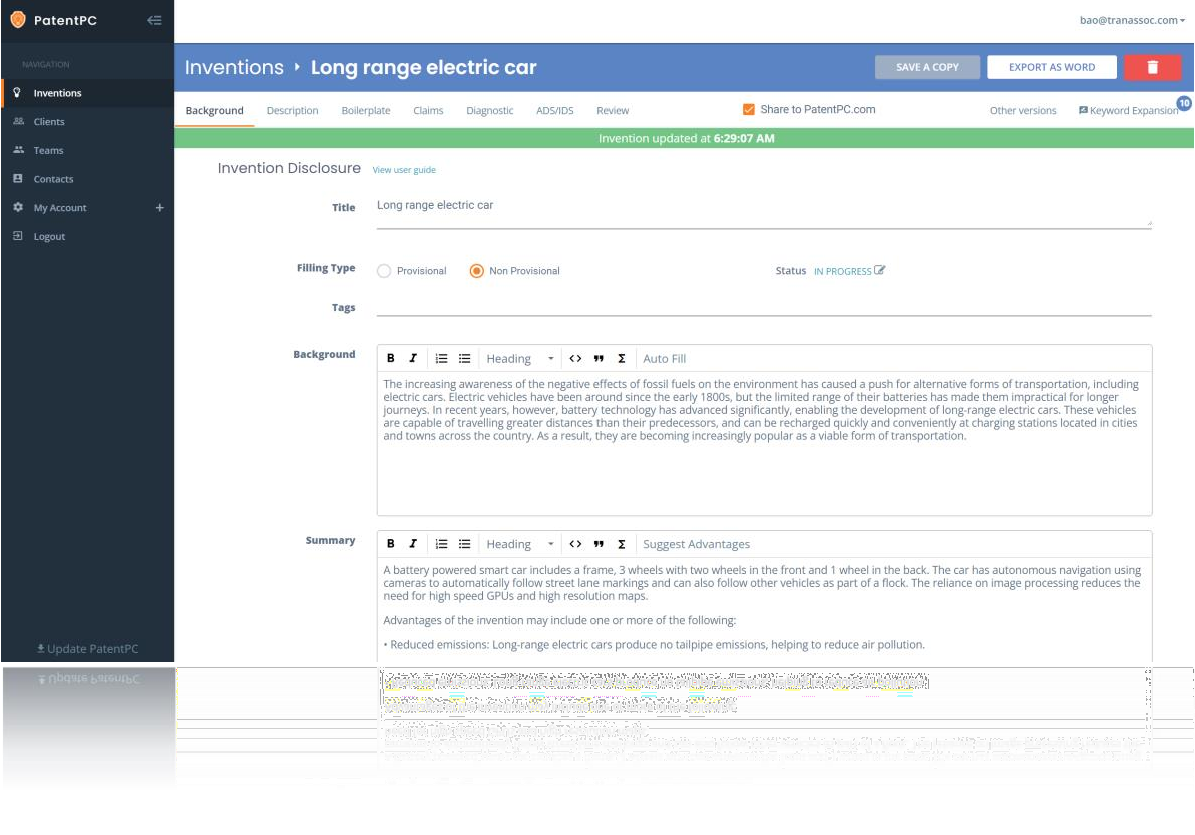Delete the invention using the trash icon
This screenshot has width=1195, height=835.
(x=1152, y=67)
